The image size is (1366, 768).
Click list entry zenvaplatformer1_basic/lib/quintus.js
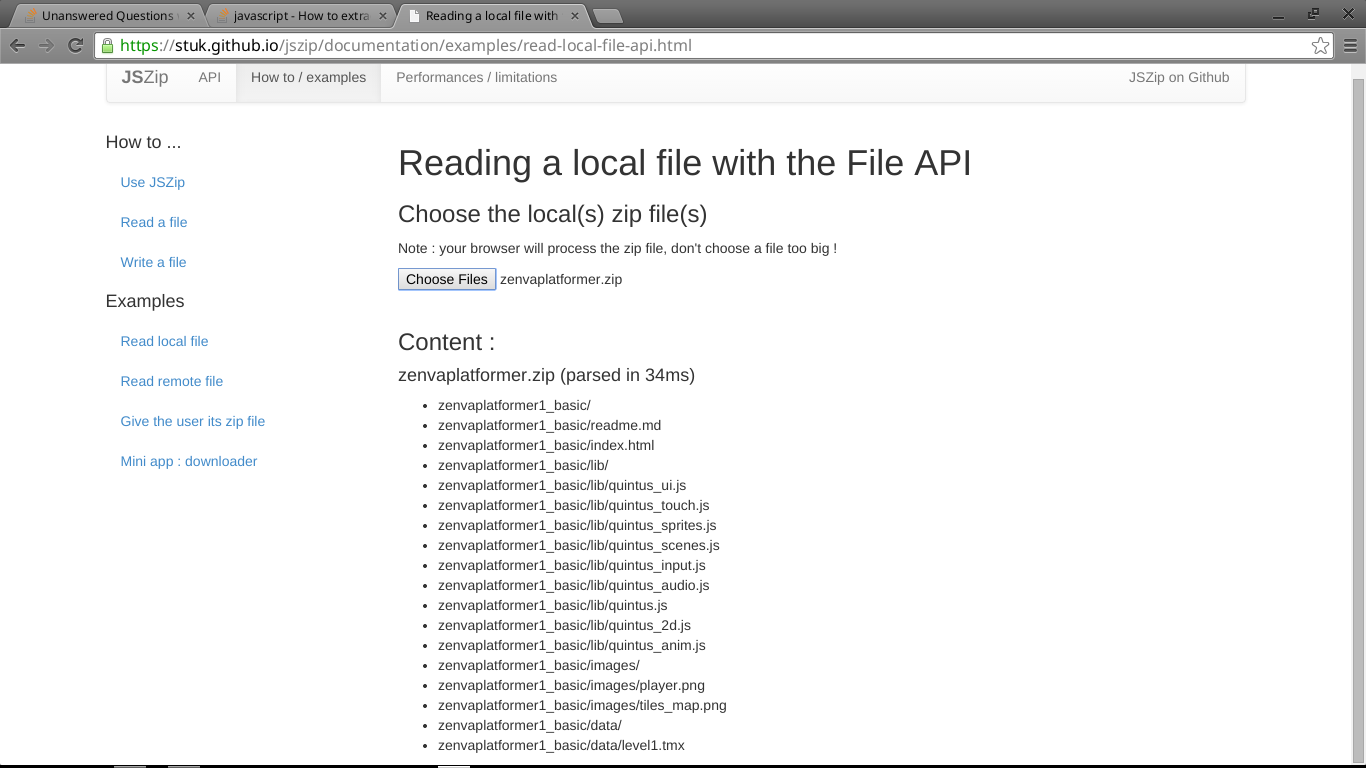coord(553,605)
